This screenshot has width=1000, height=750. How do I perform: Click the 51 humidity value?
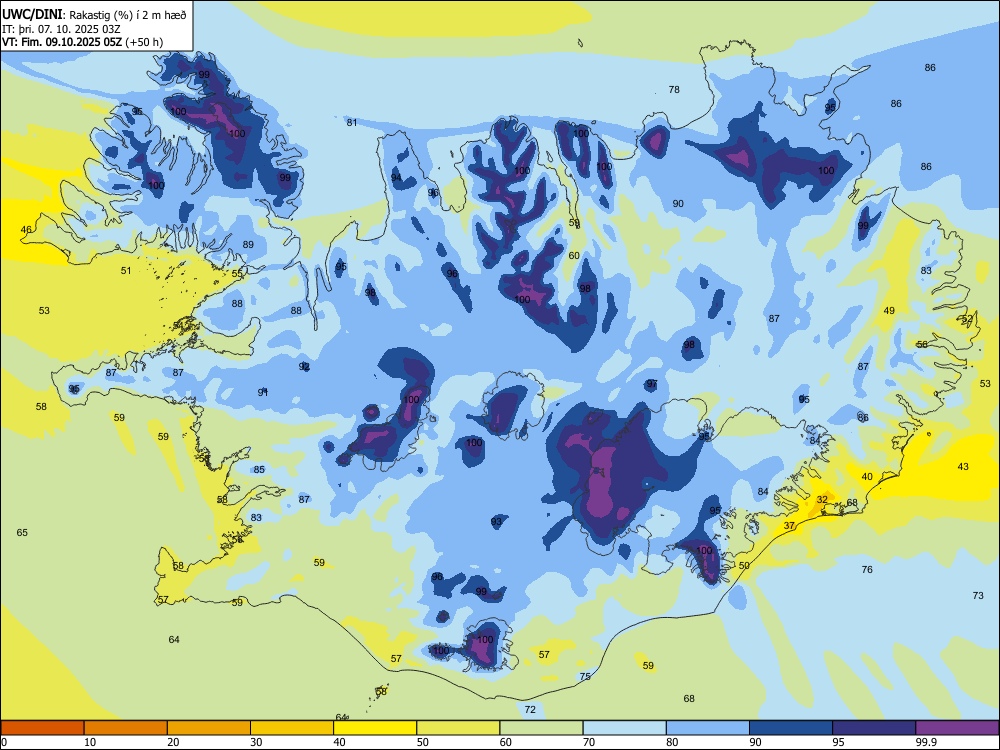click(126, 270)
